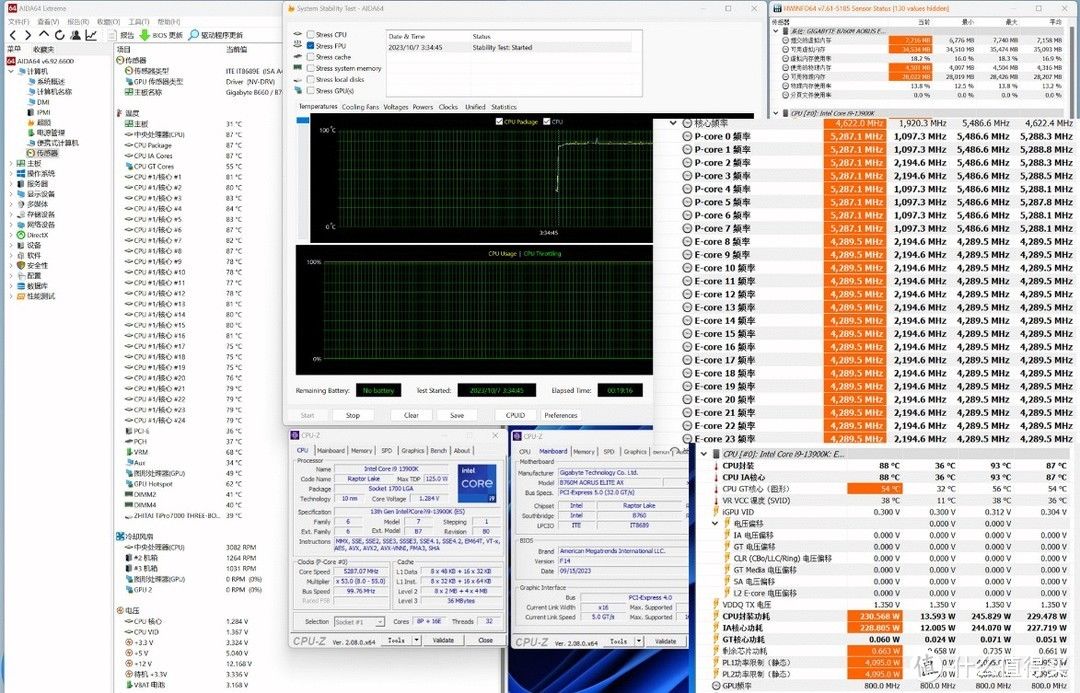
Task: Toggle the CPU graph legend checkbox
Action: [547, 121]
